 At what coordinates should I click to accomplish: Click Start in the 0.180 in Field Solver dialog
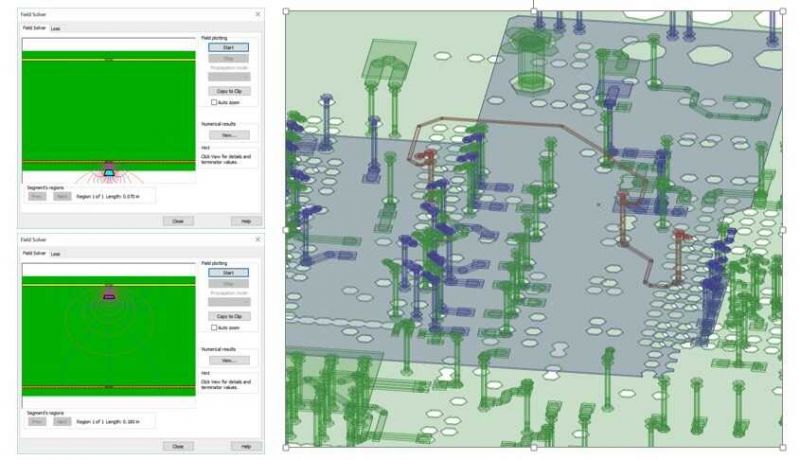(229, 273)
